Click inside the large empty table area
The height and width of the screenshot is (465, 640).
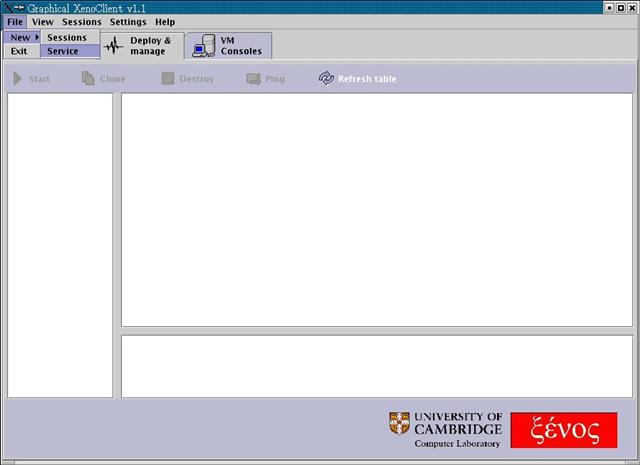(376, 209)
